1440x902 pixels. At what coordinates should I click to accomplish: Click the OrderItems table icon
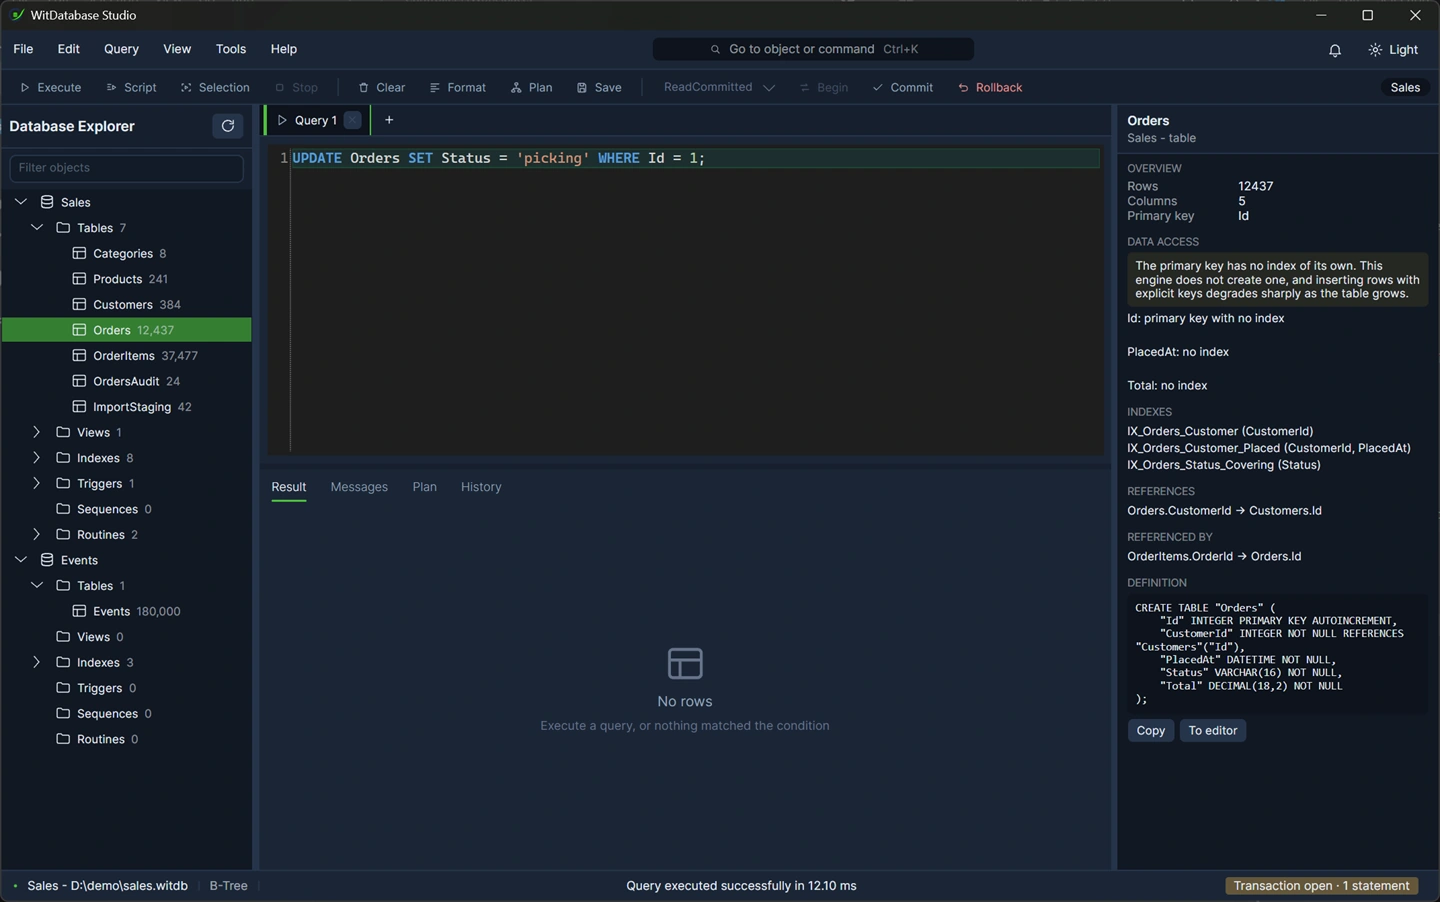click(x=79, y=355)
